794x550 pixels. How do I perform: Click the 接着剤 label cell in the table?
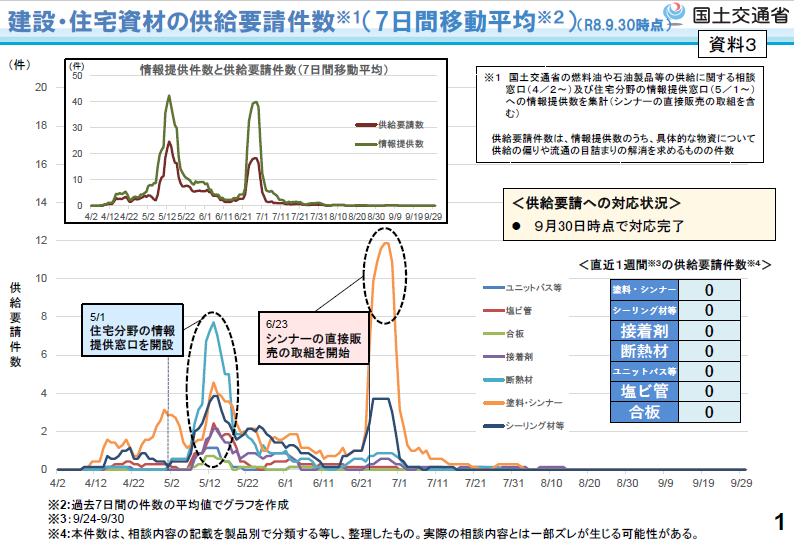[x=644, y=331]
